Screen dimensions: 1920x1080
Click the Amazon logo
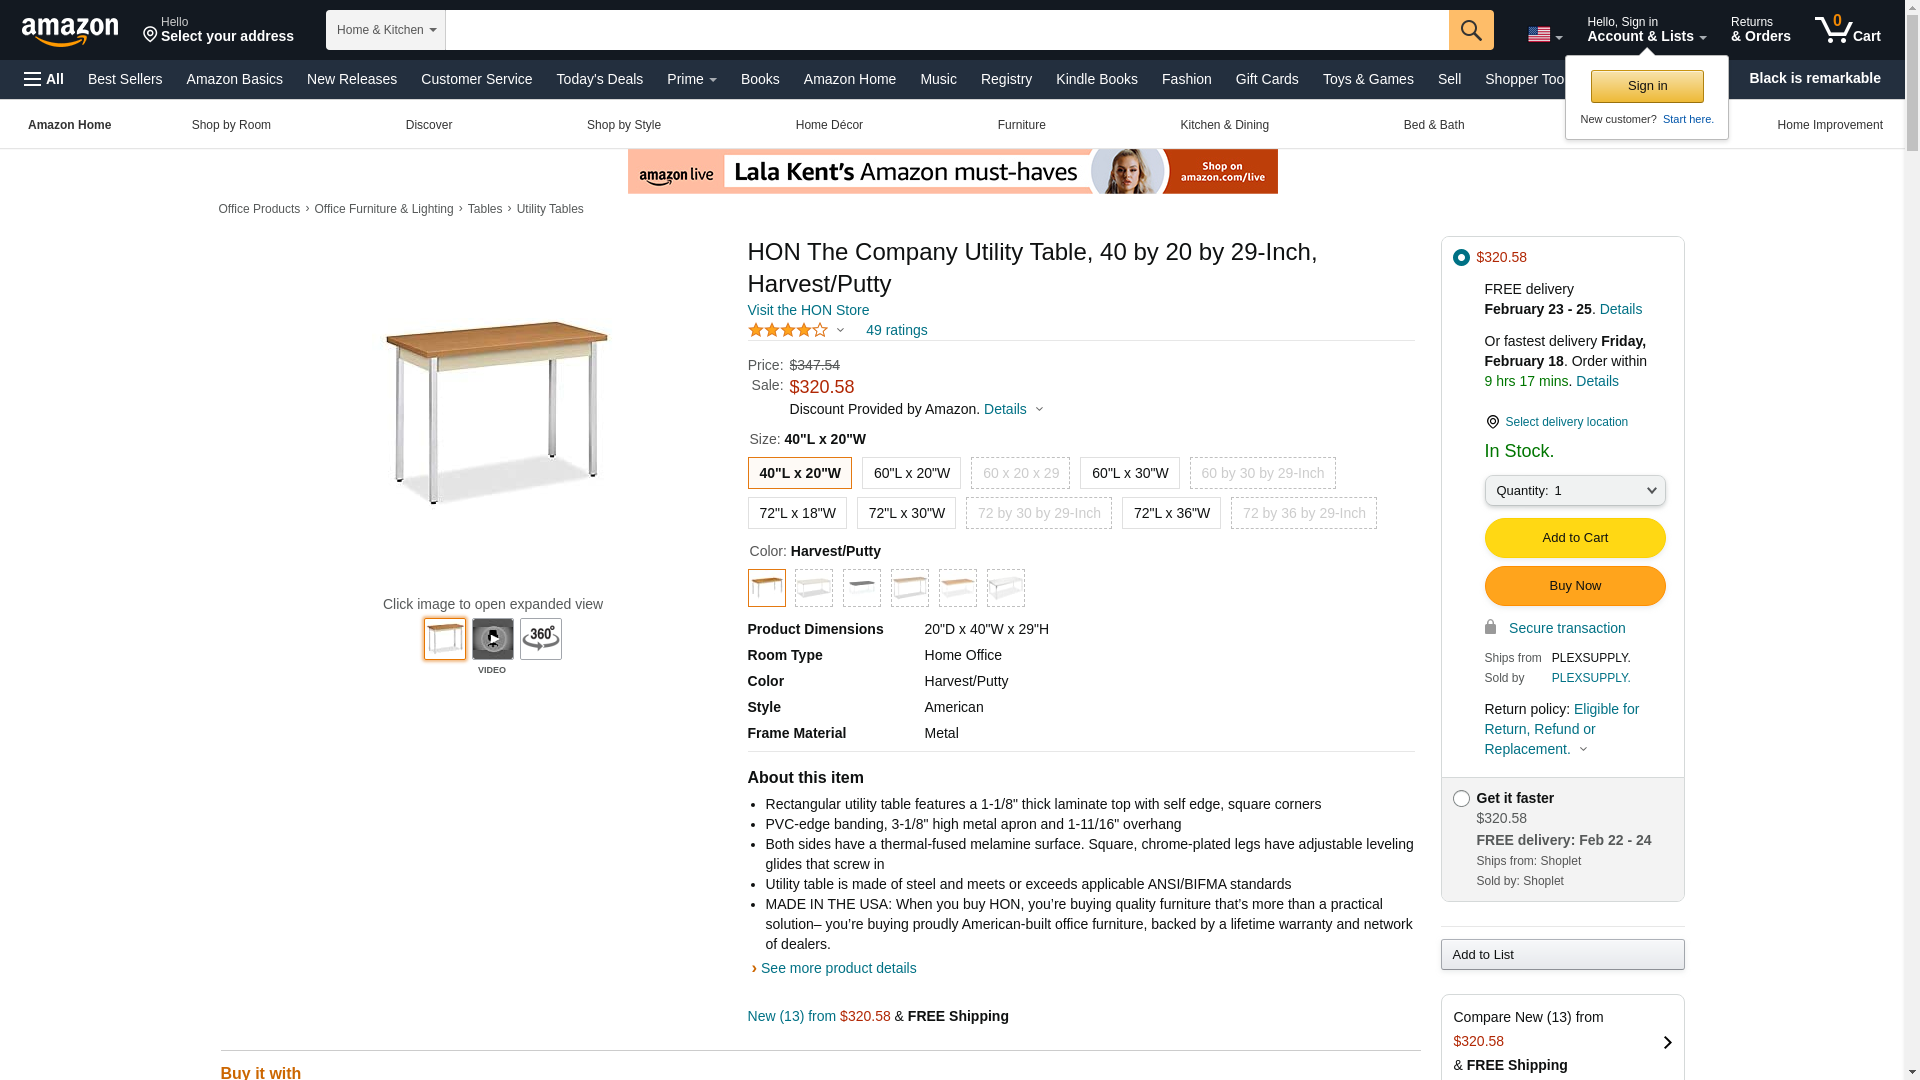pyautogui.click(x=70, y=31)
